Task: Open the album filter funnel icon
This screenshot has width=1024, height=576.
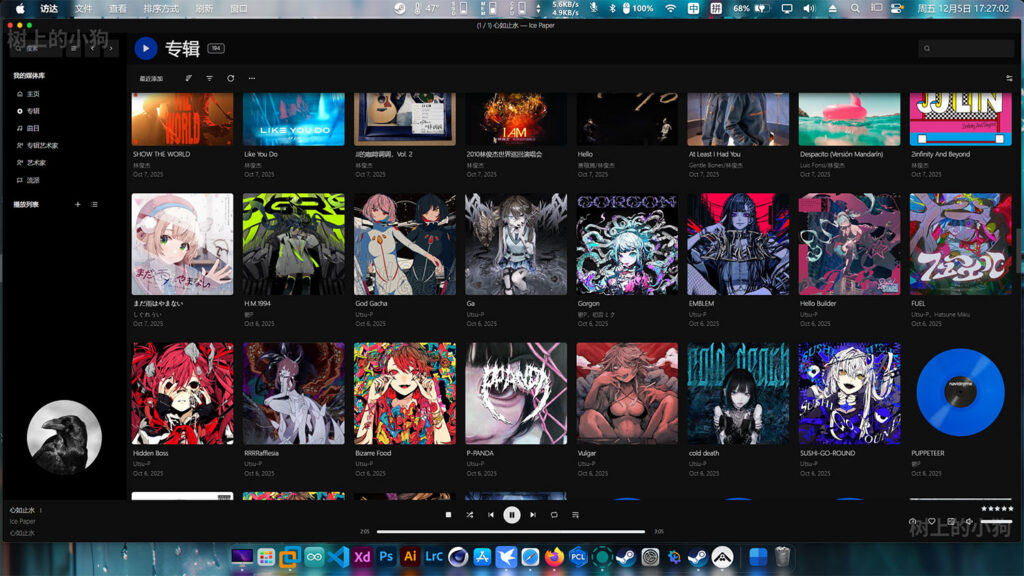Action: click(209, 78)
